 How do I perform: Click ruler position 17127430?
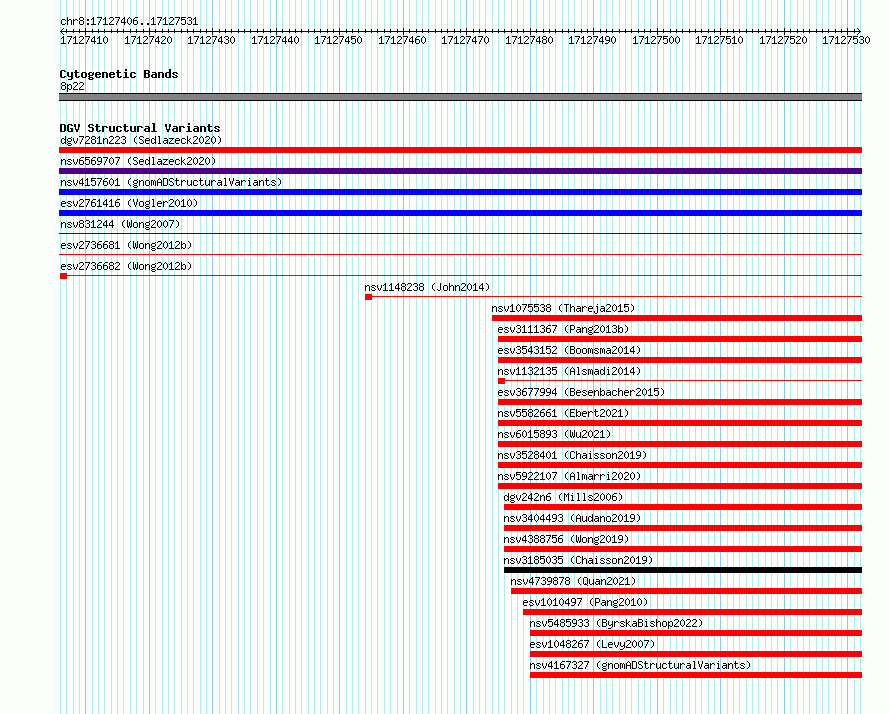click(211, 40)
